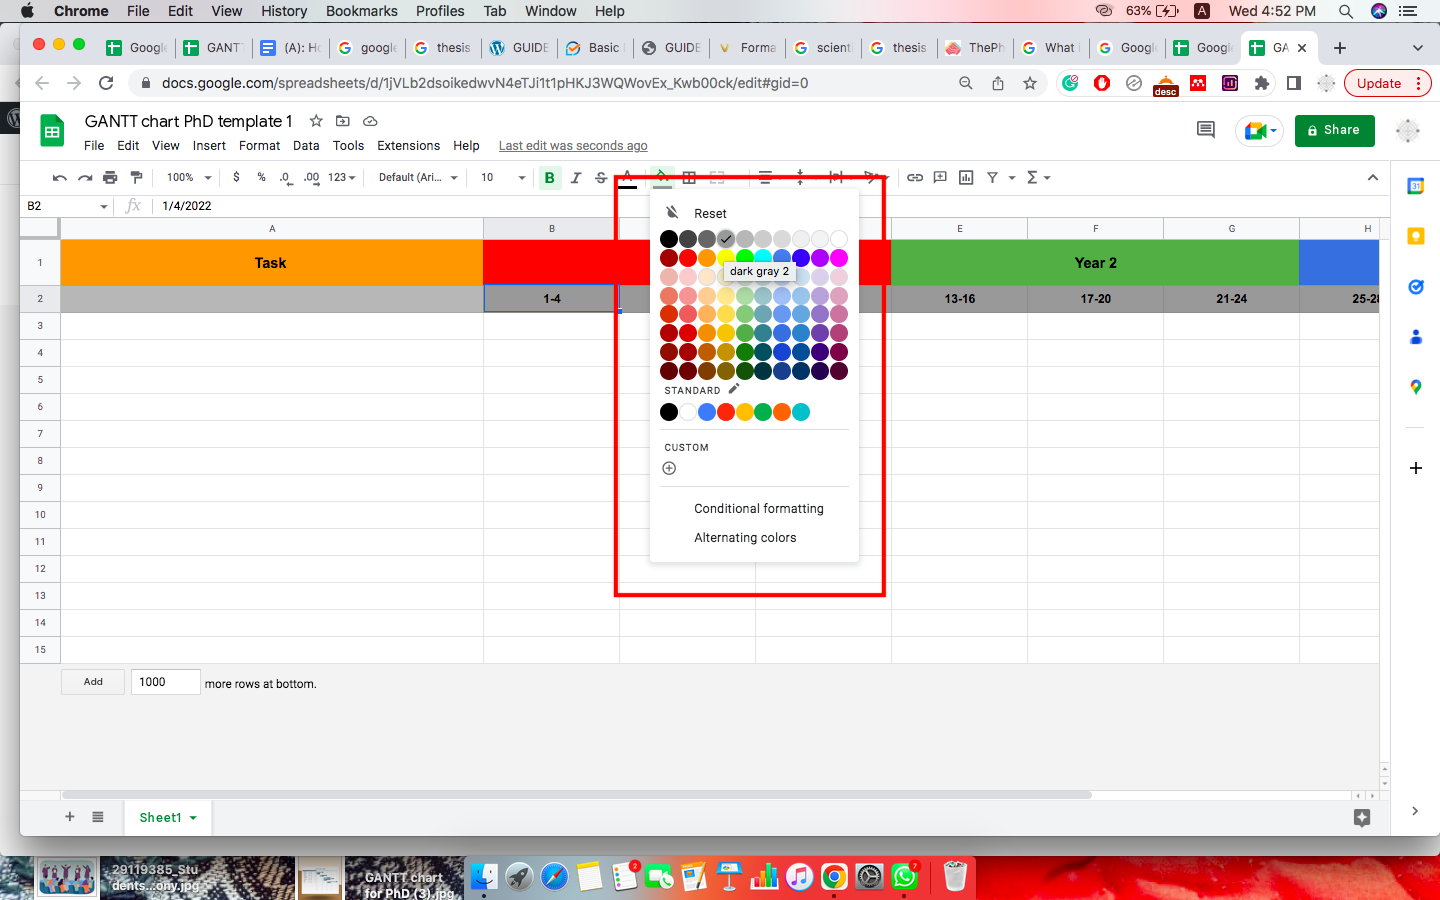Undo the last action
Viewport: 1440px width, 900px height.
[58, 177]
